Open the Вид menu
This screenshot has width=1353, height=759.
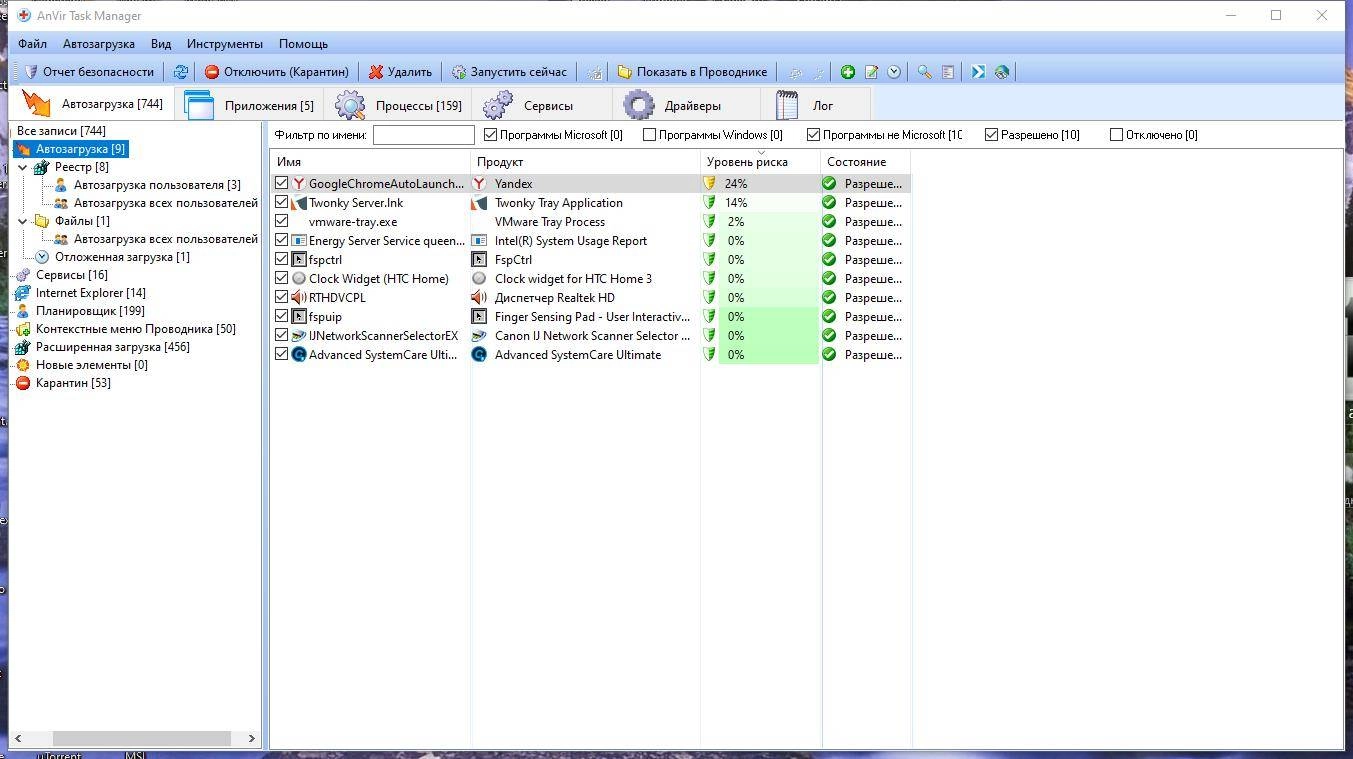pyautogui.click(x=161, y=44)
